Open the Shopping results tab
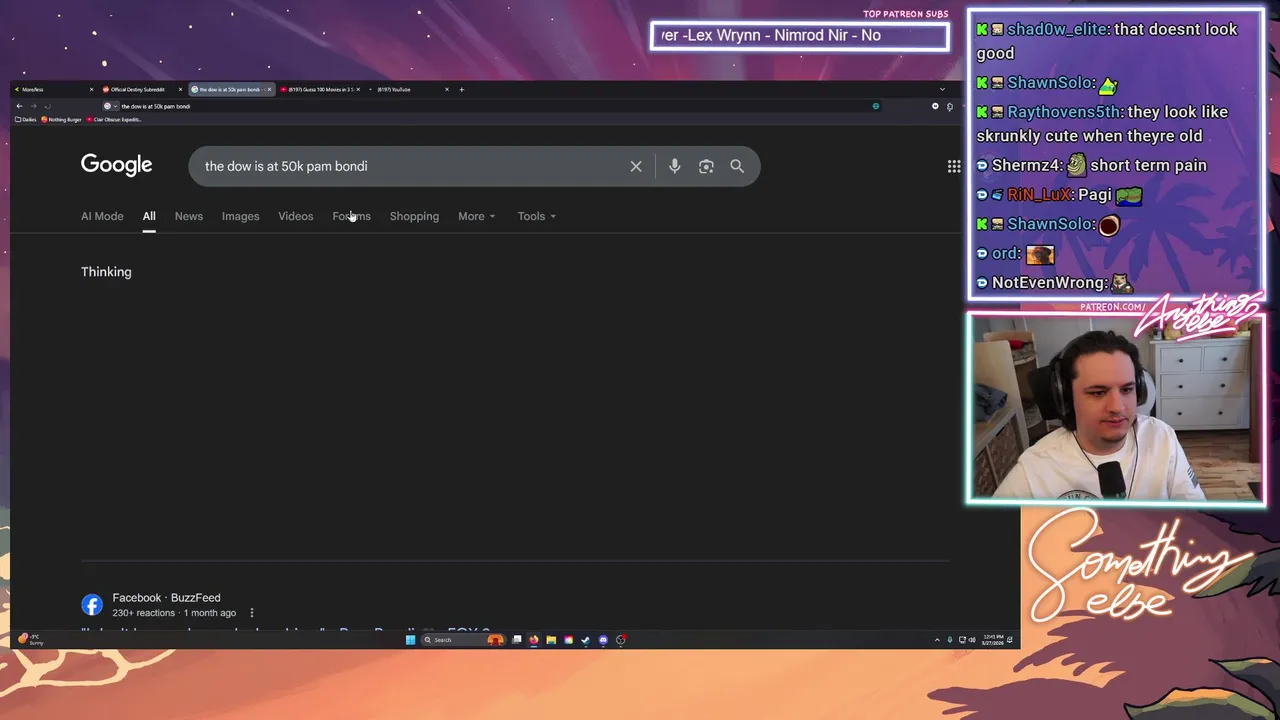 pos(414,216)
